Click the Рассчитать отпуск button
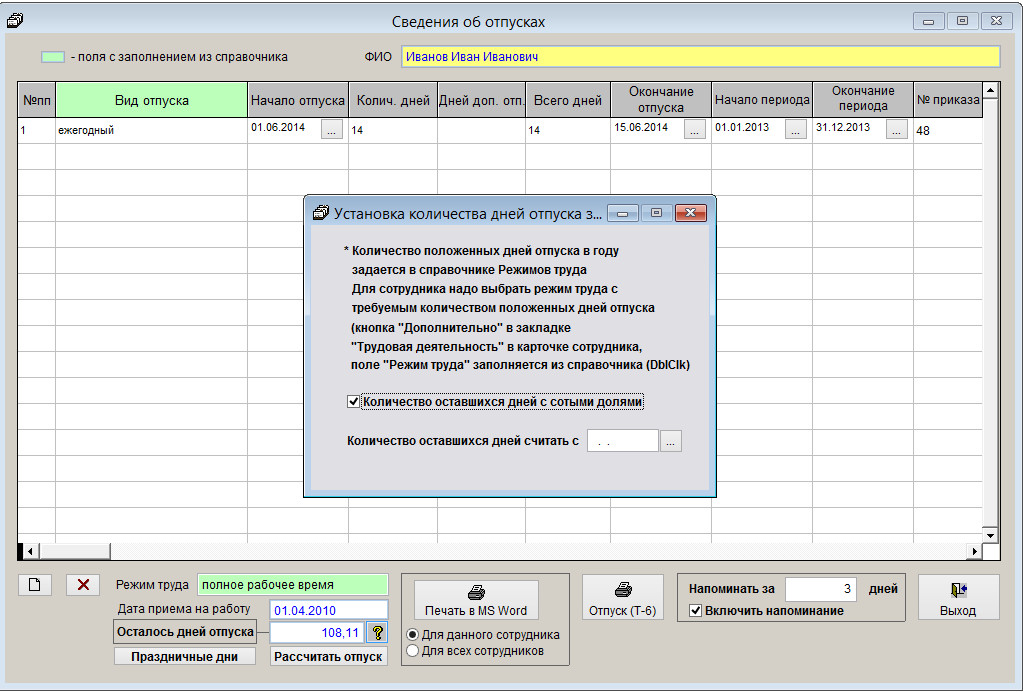This screenshot has height=692, width=1023. coord(329,657)
